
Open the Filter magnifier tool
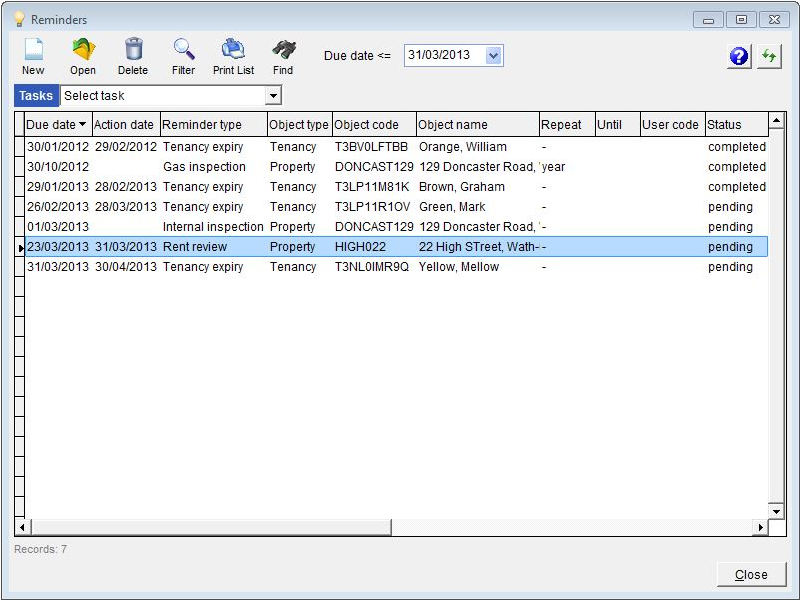[x=183, y=57]
